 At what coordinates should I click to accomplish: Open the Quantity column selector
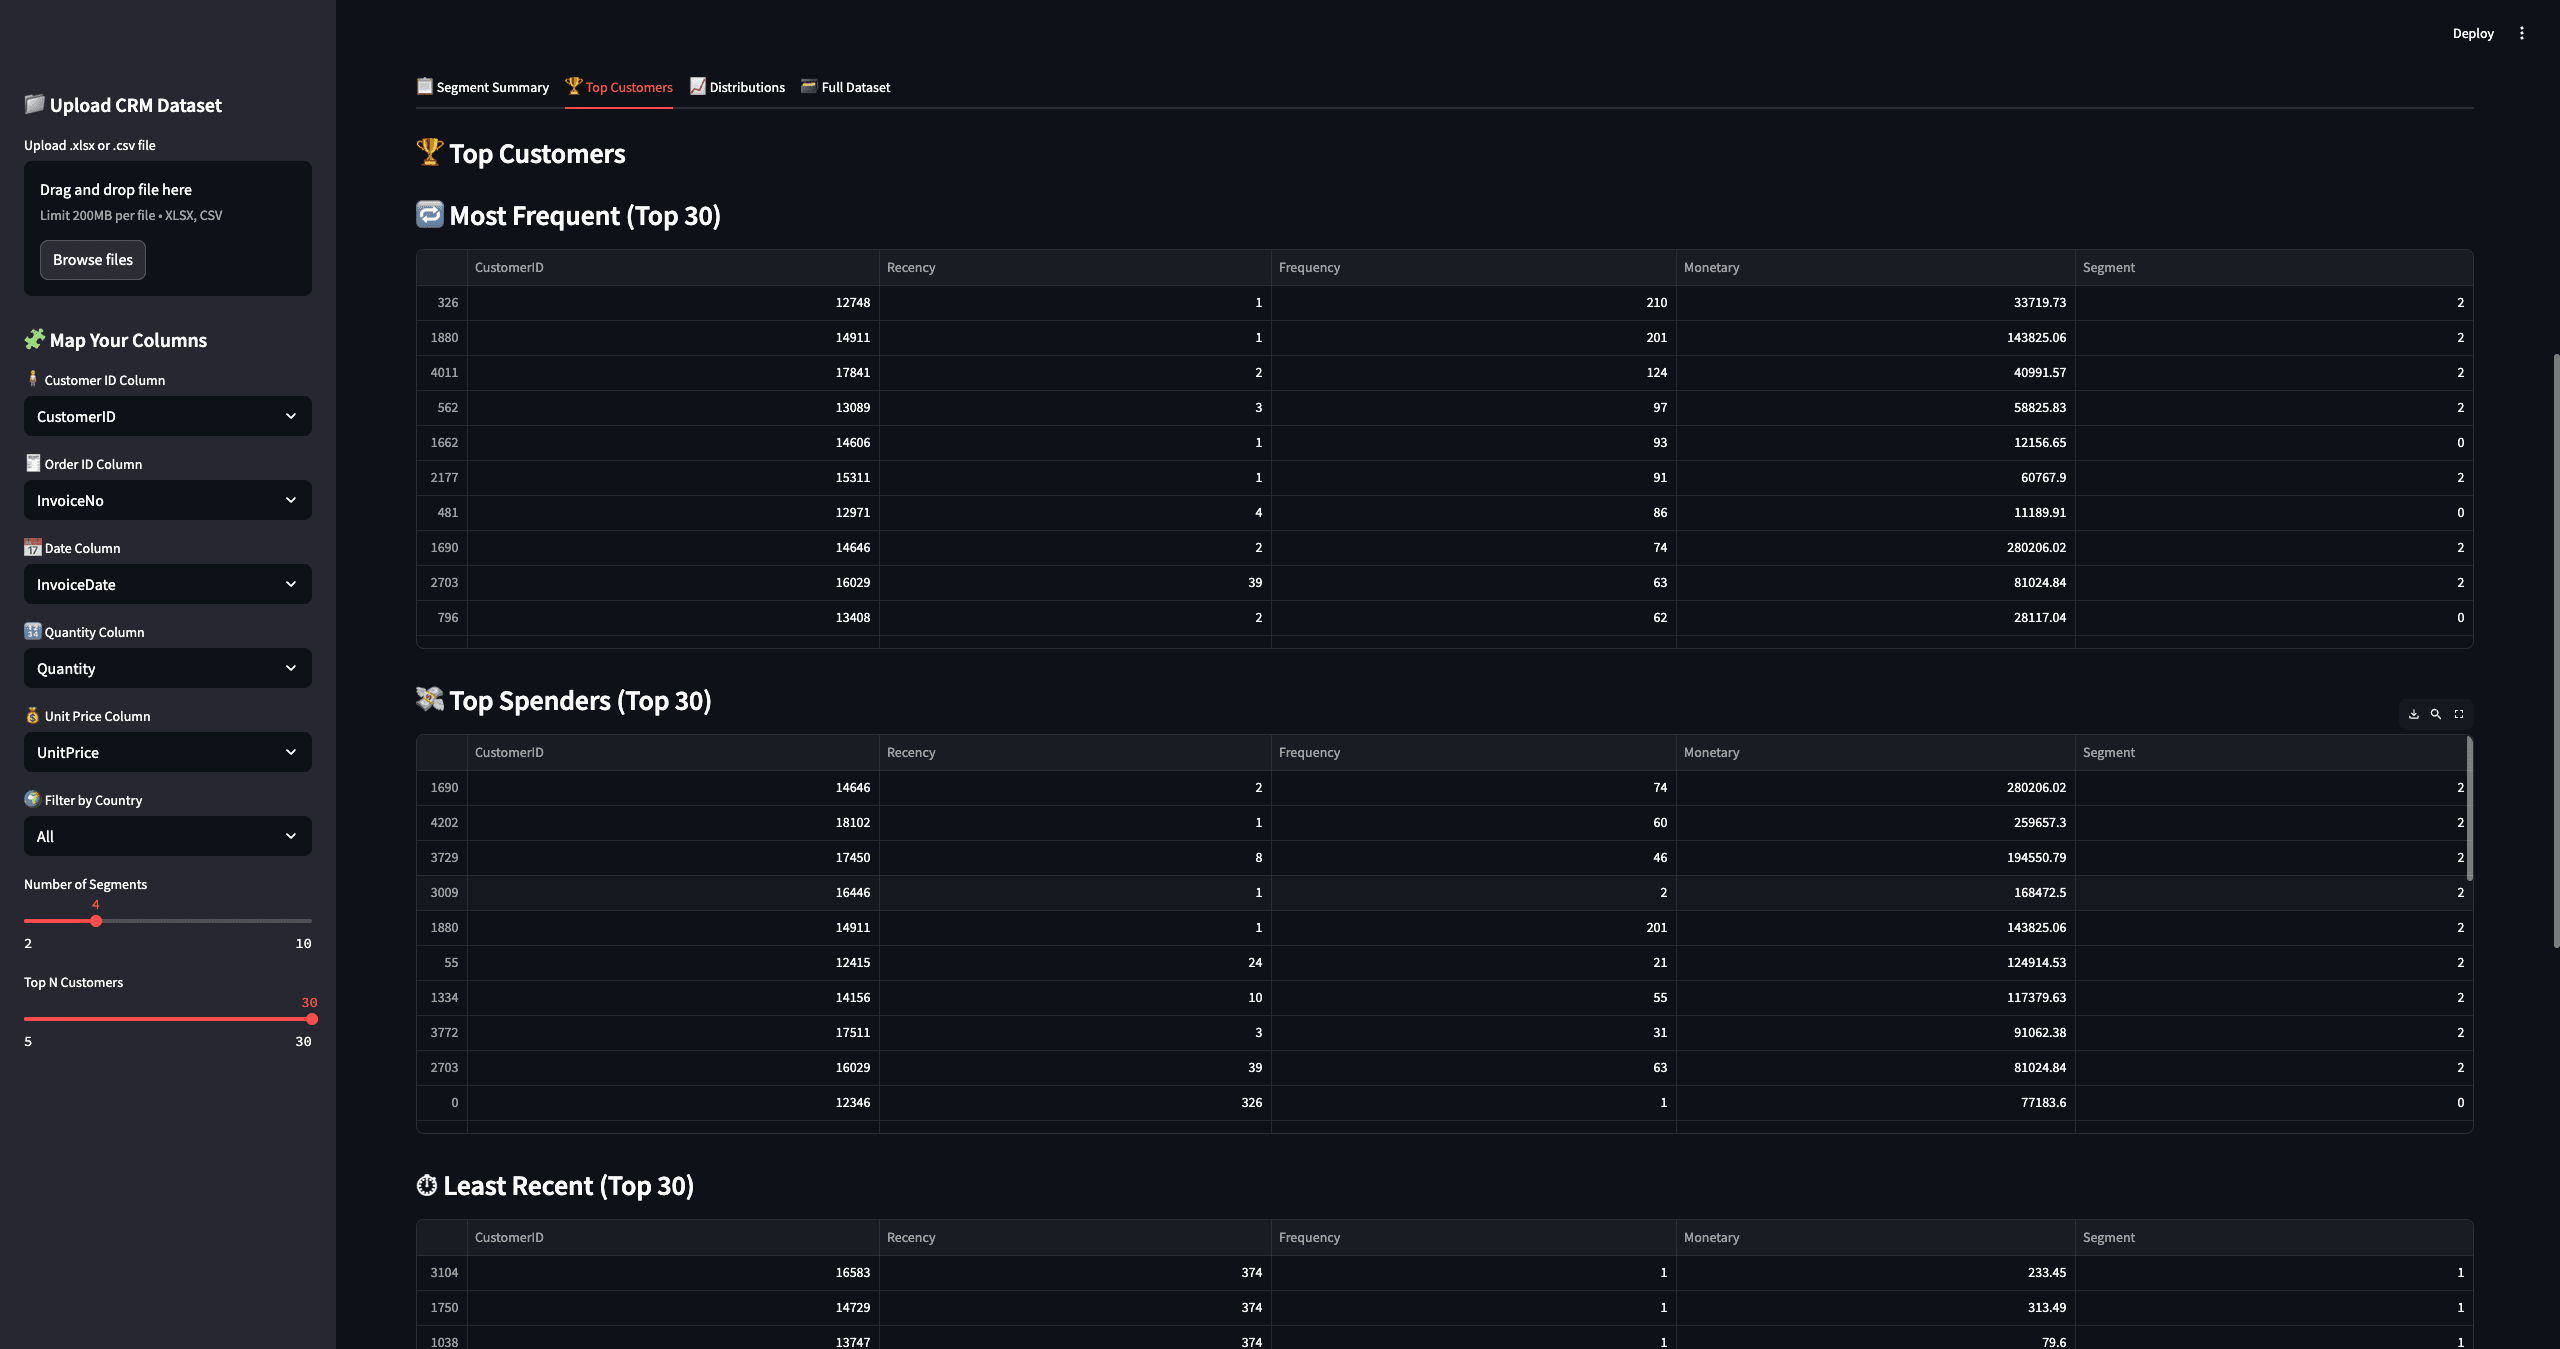[166, 668]
